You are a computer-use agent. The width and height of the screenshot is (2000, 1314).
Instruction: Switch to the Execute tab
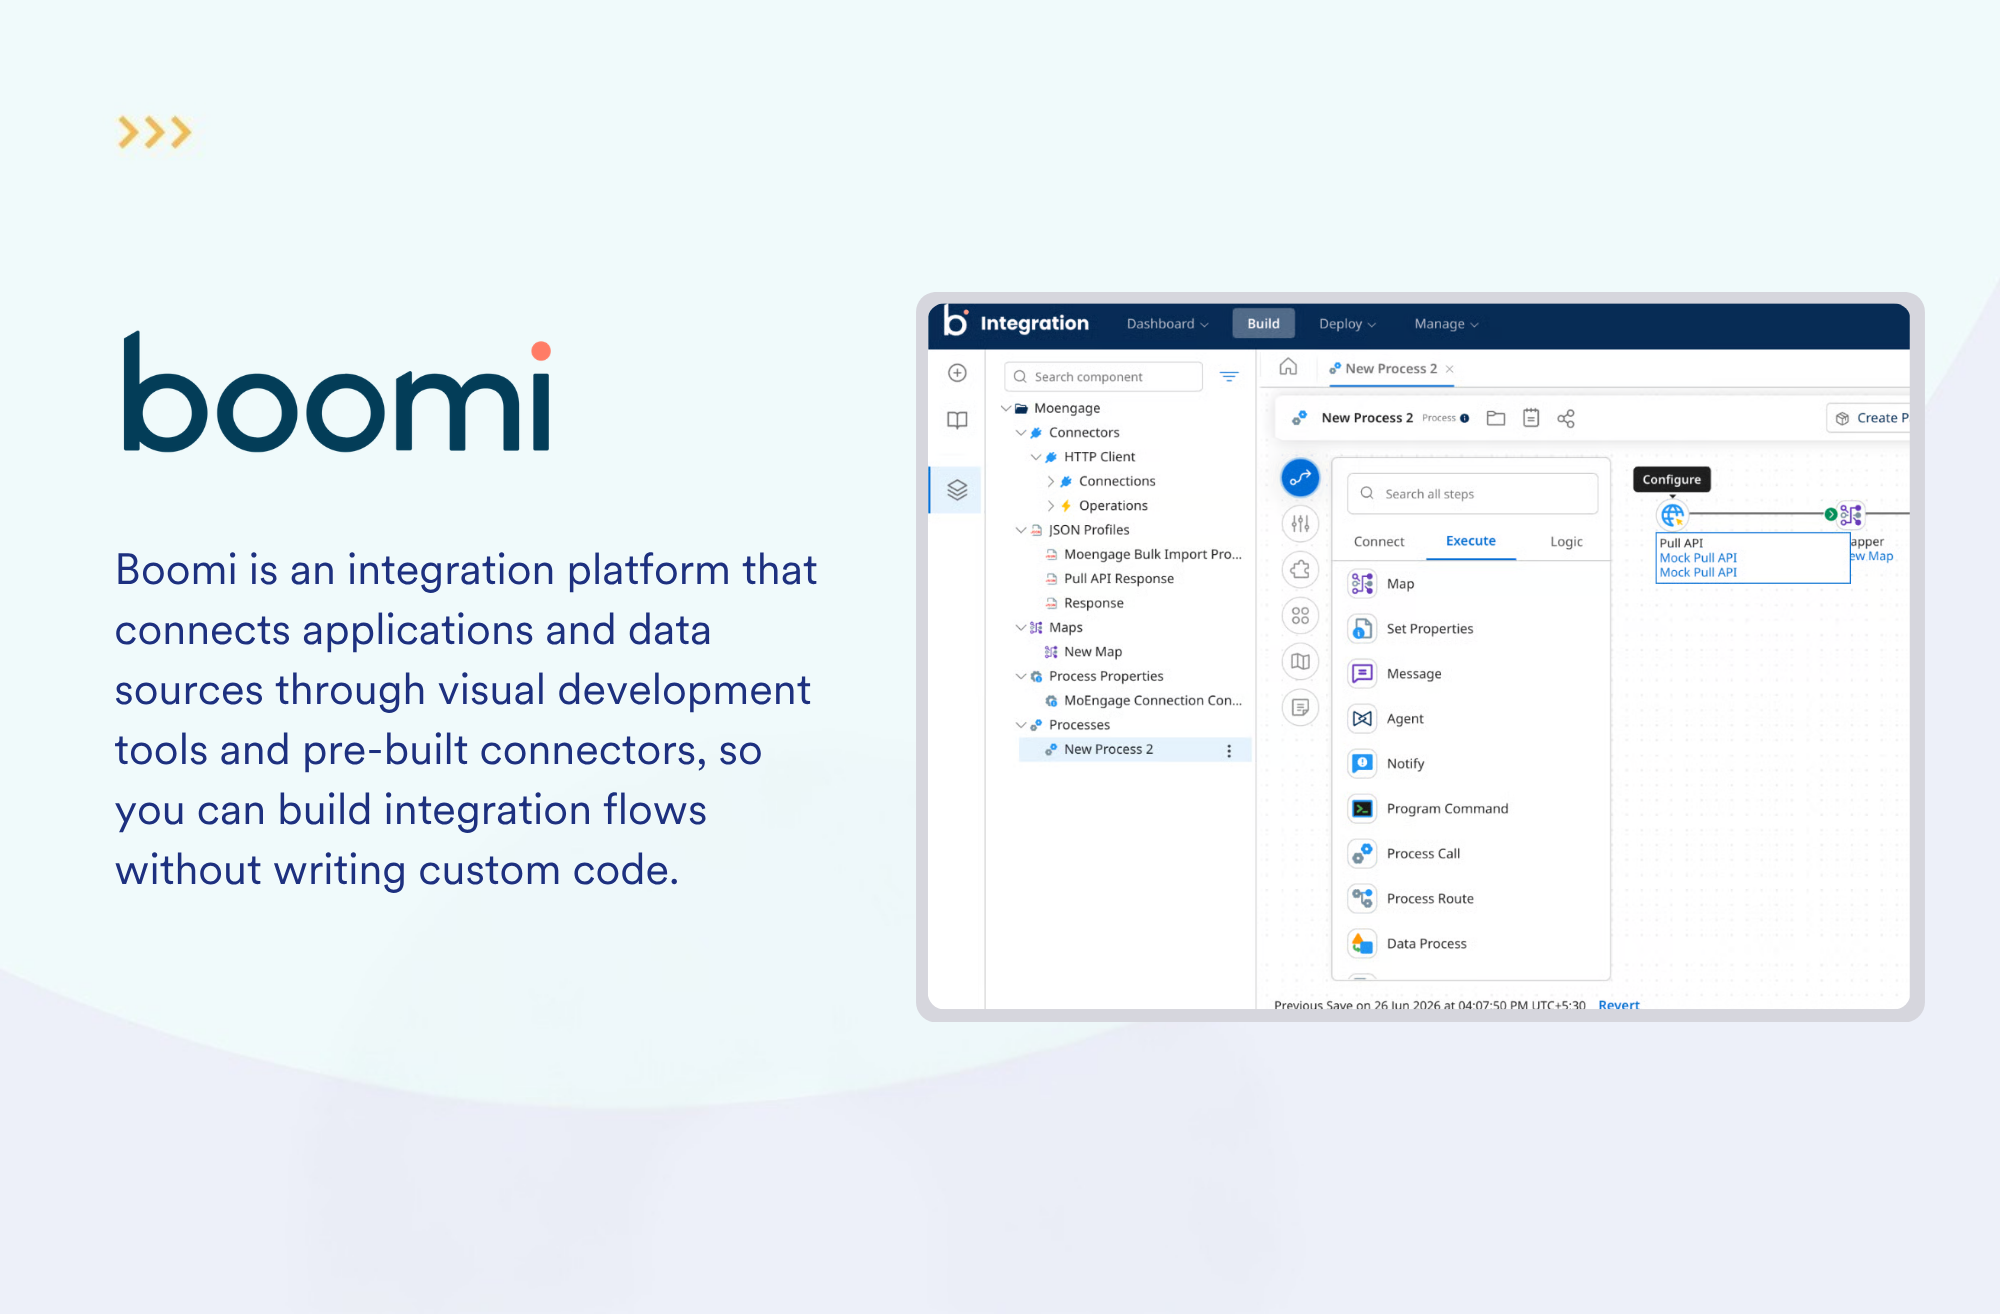1471,541
